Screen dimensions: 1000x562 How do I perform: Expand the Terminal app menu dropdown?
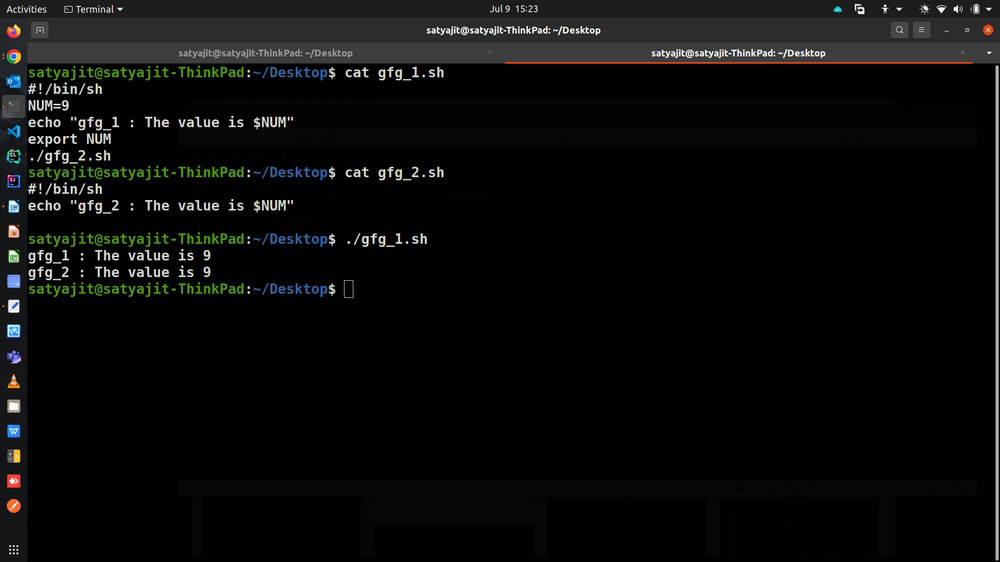[x=93, y=9]
